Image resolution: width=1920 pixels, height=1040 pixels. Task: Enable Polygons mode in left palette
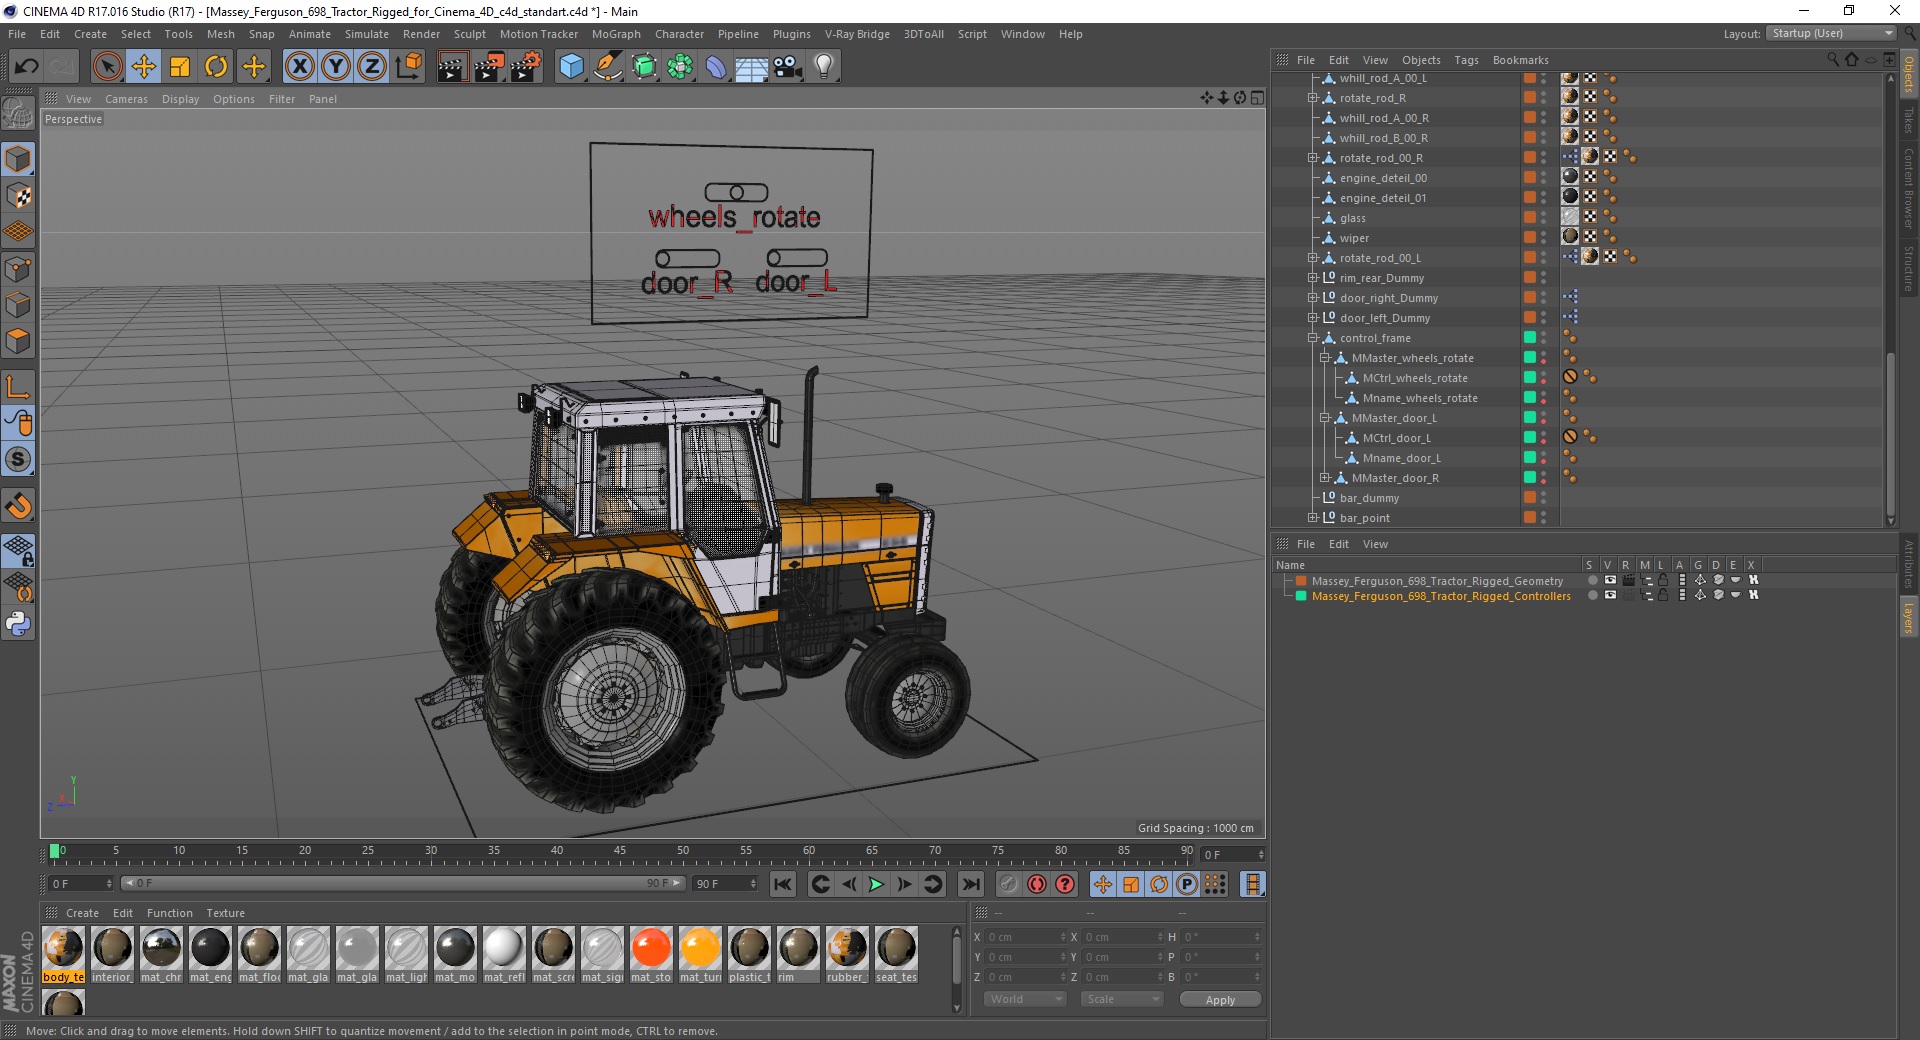(18, 341)
